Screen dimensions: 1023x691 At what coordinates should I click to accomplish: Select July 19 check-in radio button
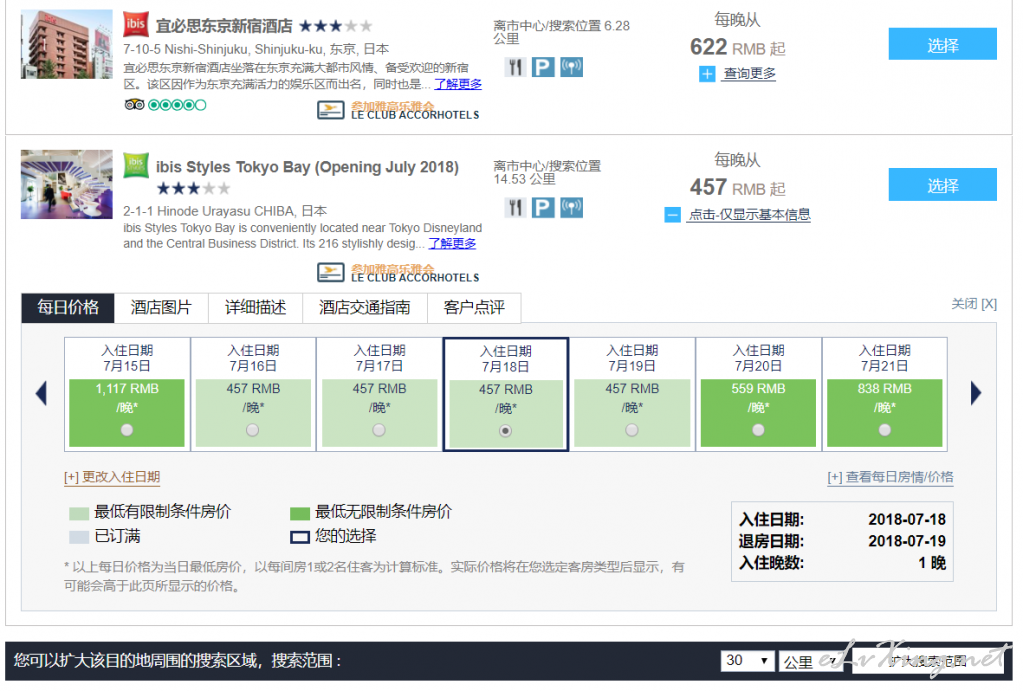pyautogui.click(x=632, y=430)
